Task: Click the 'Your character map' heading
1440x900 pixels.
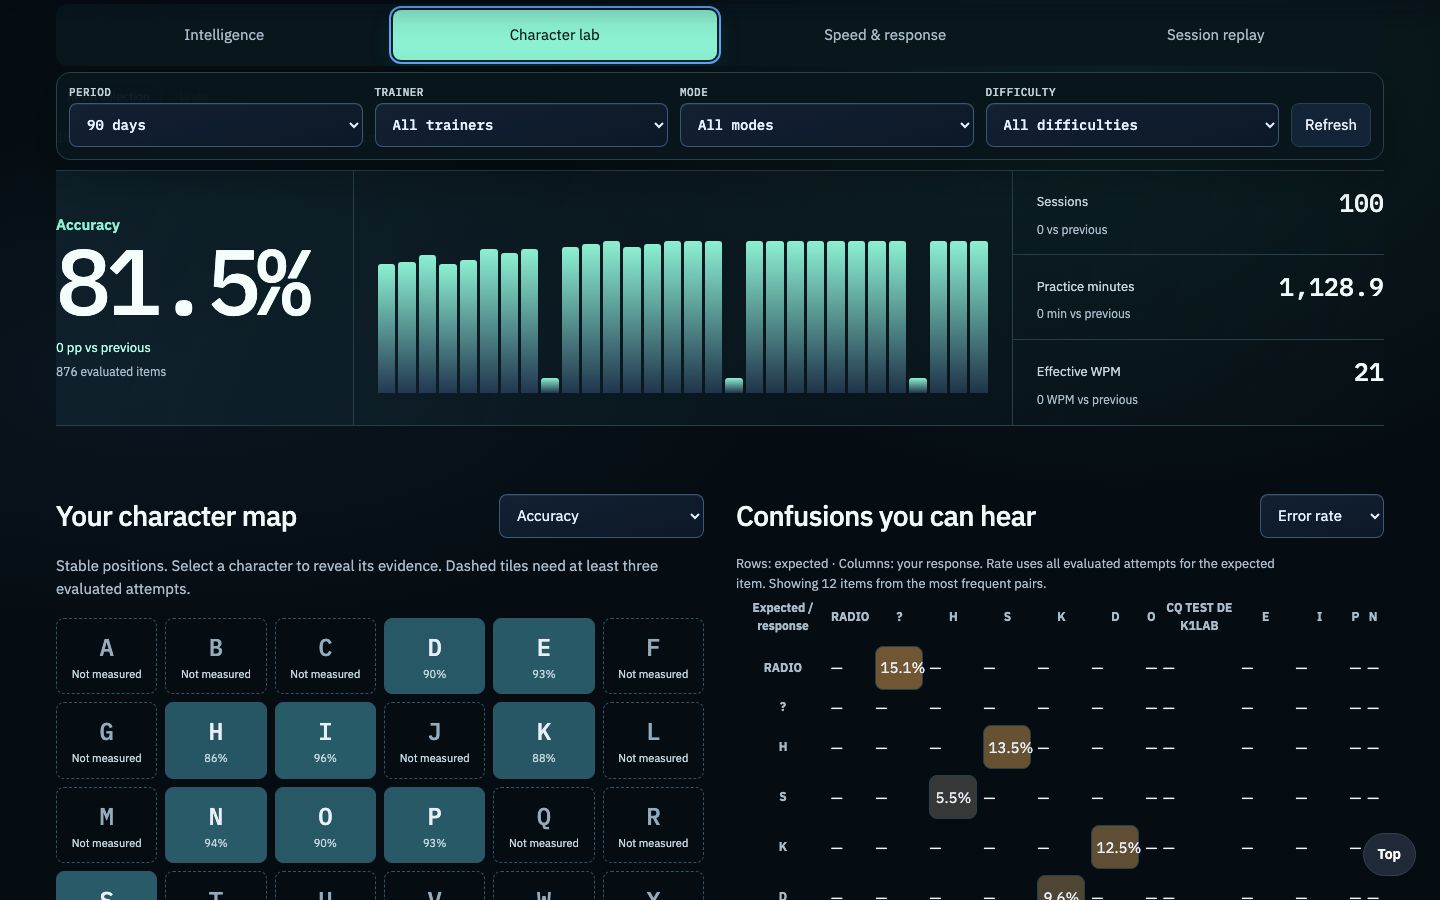Action: [176, 516]
